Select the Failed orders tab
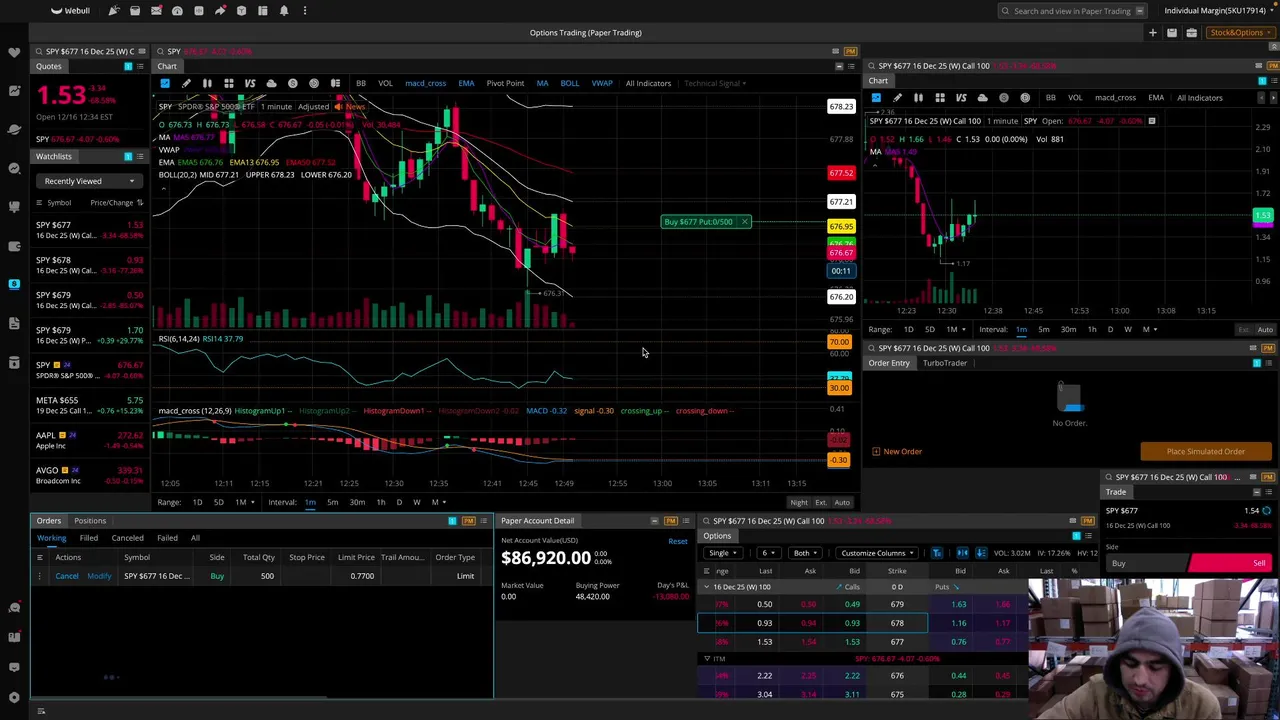 (167, 538)
